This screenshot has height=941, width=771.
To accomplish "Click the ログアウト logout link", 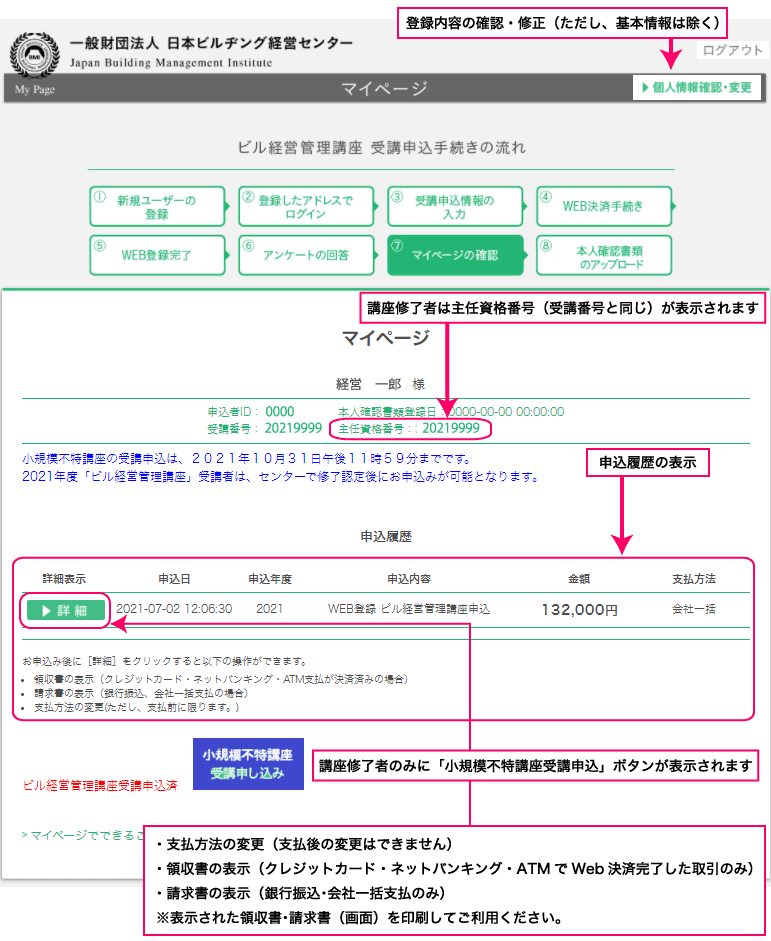I will 732,50.
